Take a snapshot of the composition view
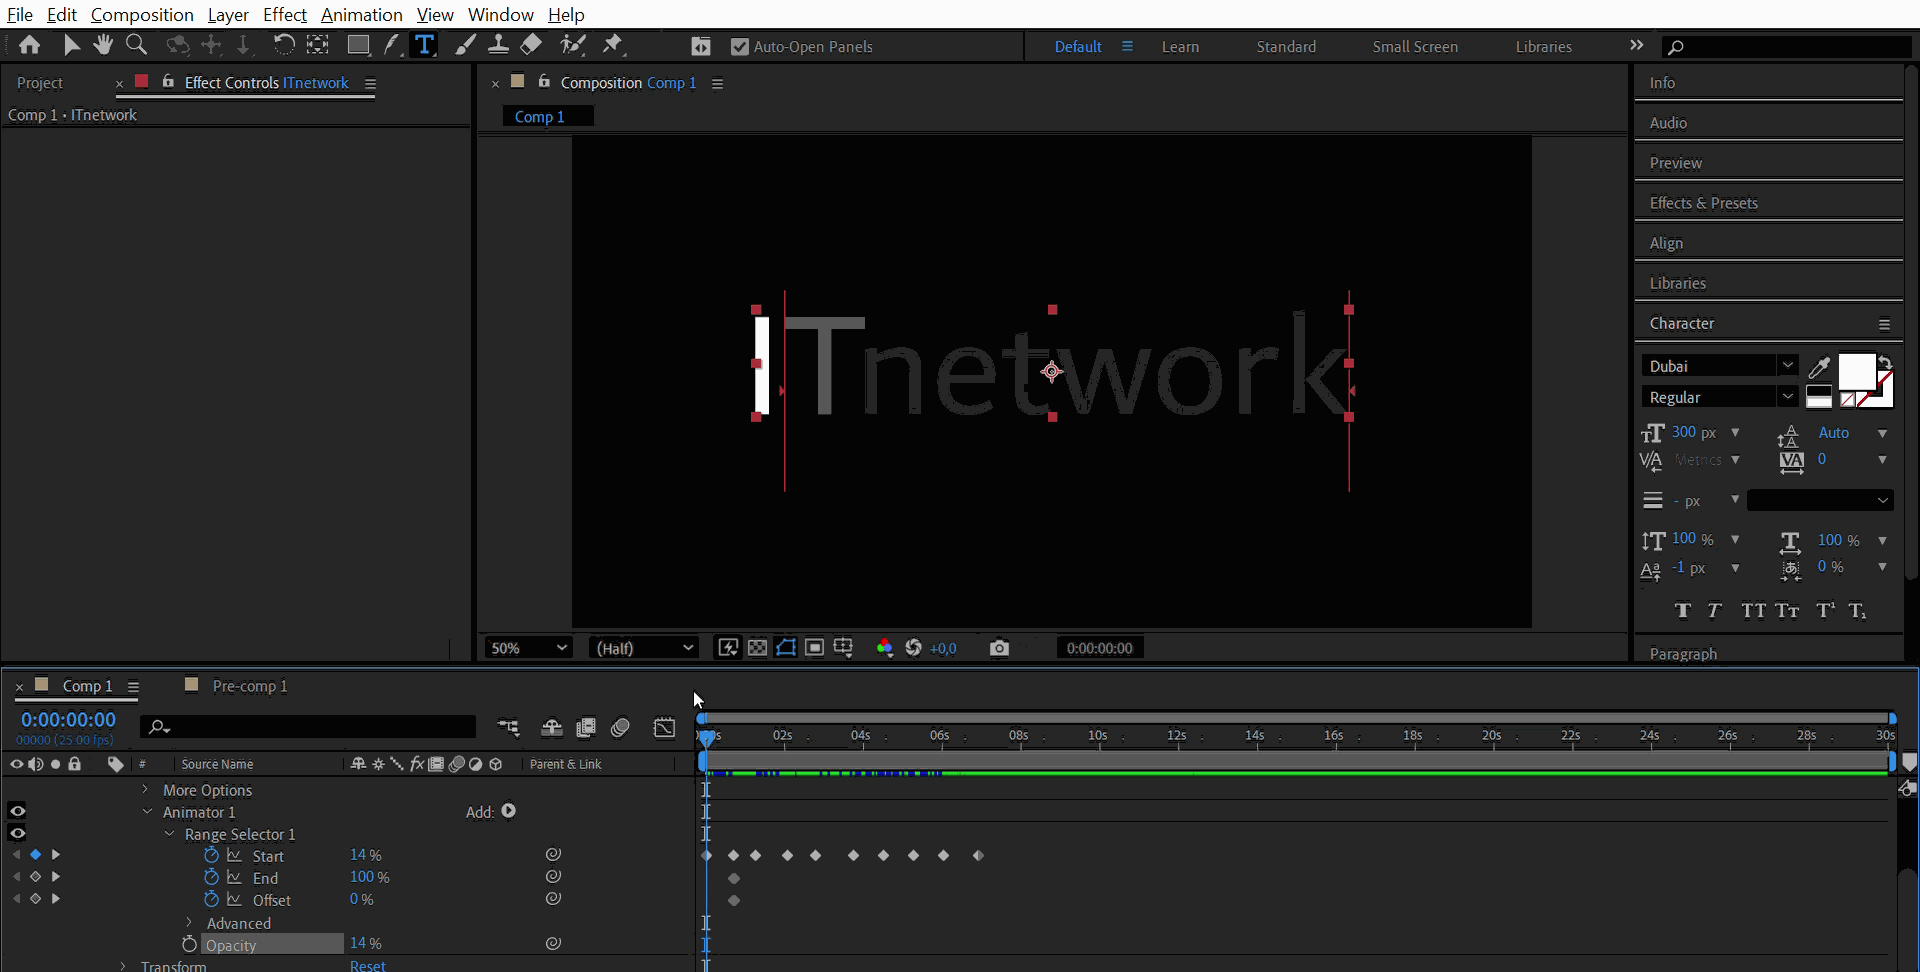Image resolution: width=1920 pixels, height=972 pixels. 1000,647
